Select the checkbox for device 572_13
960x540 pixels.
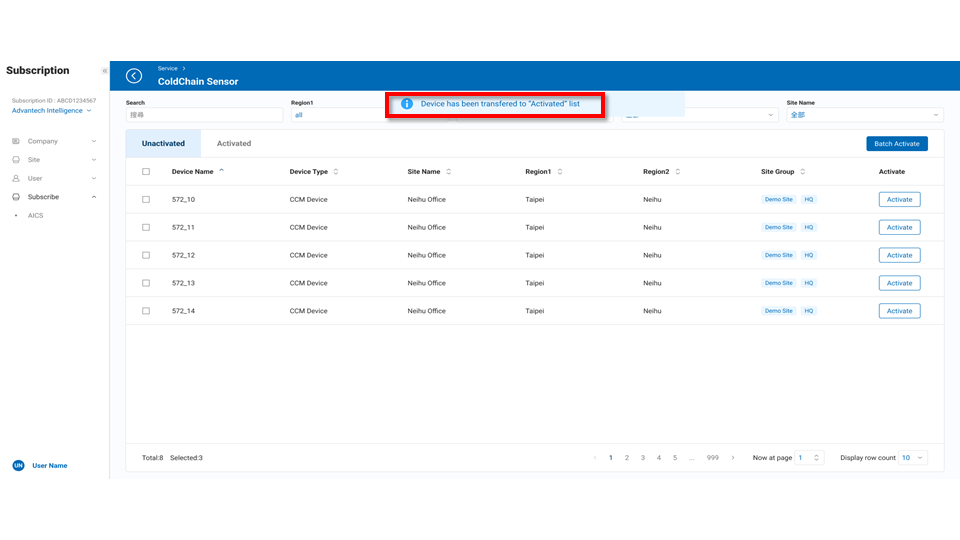click(146, 283)
